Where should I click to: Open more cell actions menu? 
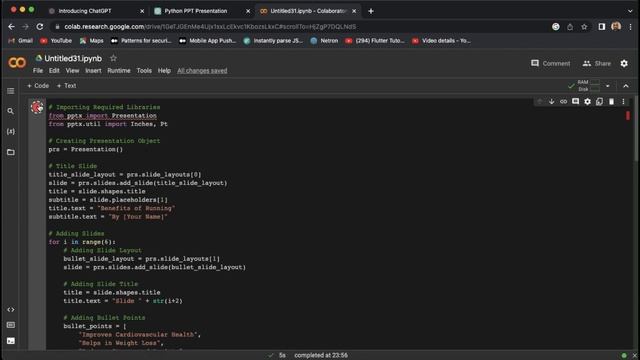point(623,102)
